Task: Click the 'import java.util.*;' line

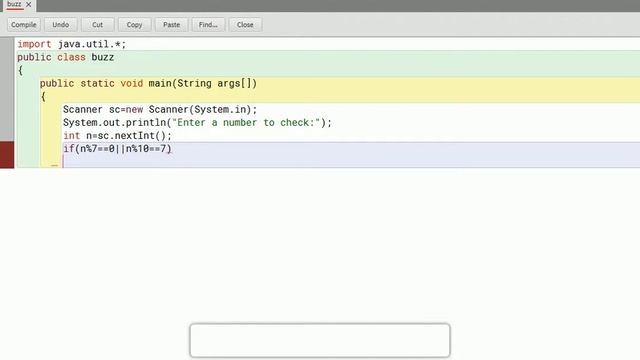Action: tap(72, 44)
